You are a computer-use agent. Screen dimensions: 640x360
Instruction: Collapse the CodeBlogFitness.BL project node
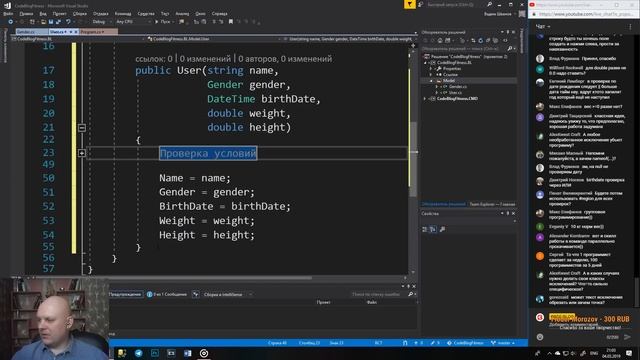click(425, 63)
